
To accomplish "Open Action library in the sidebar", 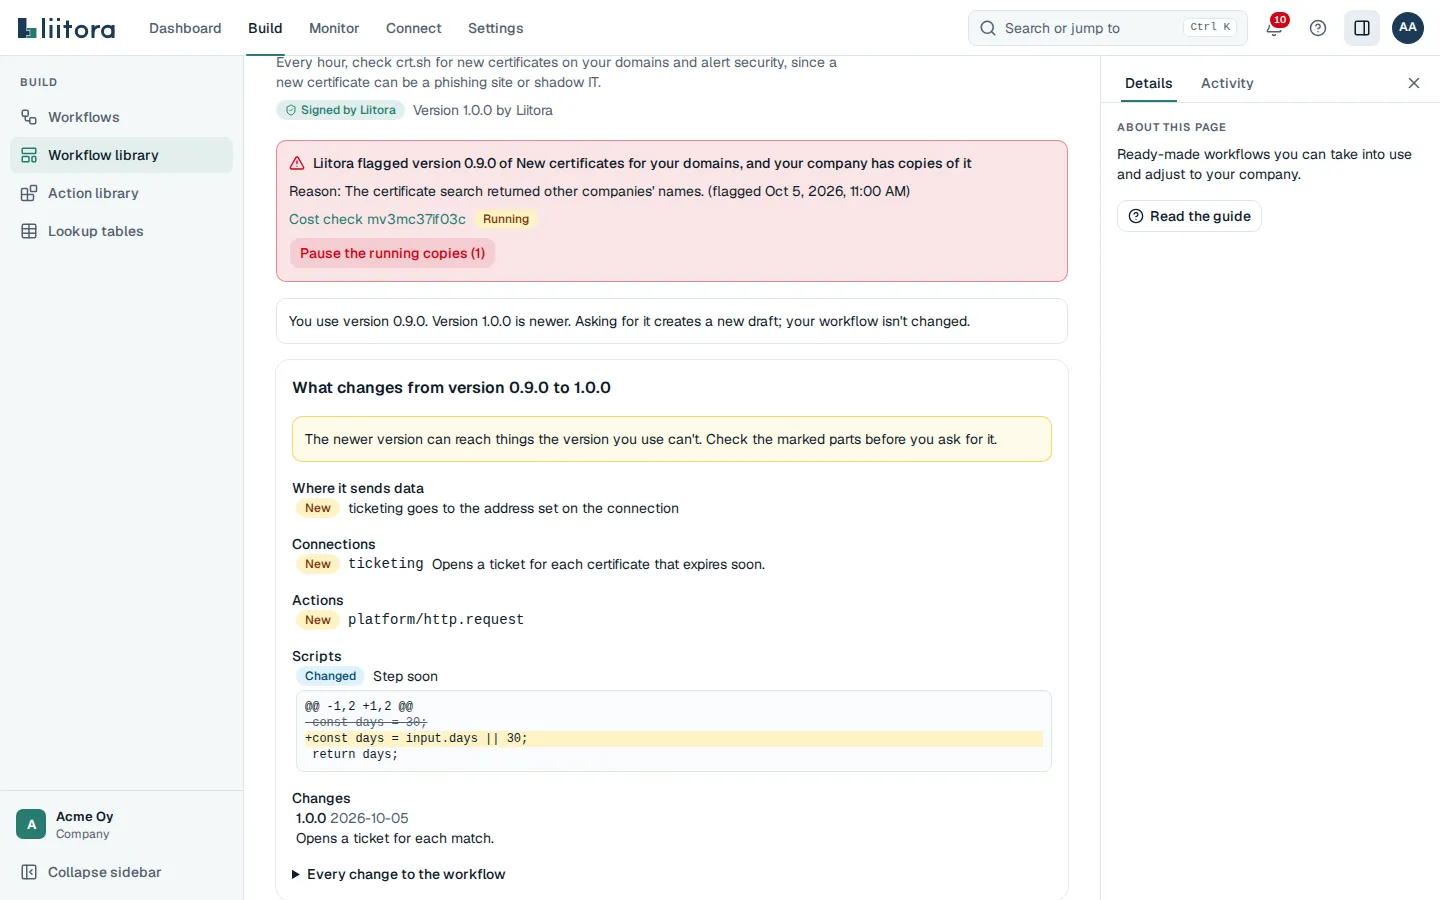I will (x=121, y=193).
